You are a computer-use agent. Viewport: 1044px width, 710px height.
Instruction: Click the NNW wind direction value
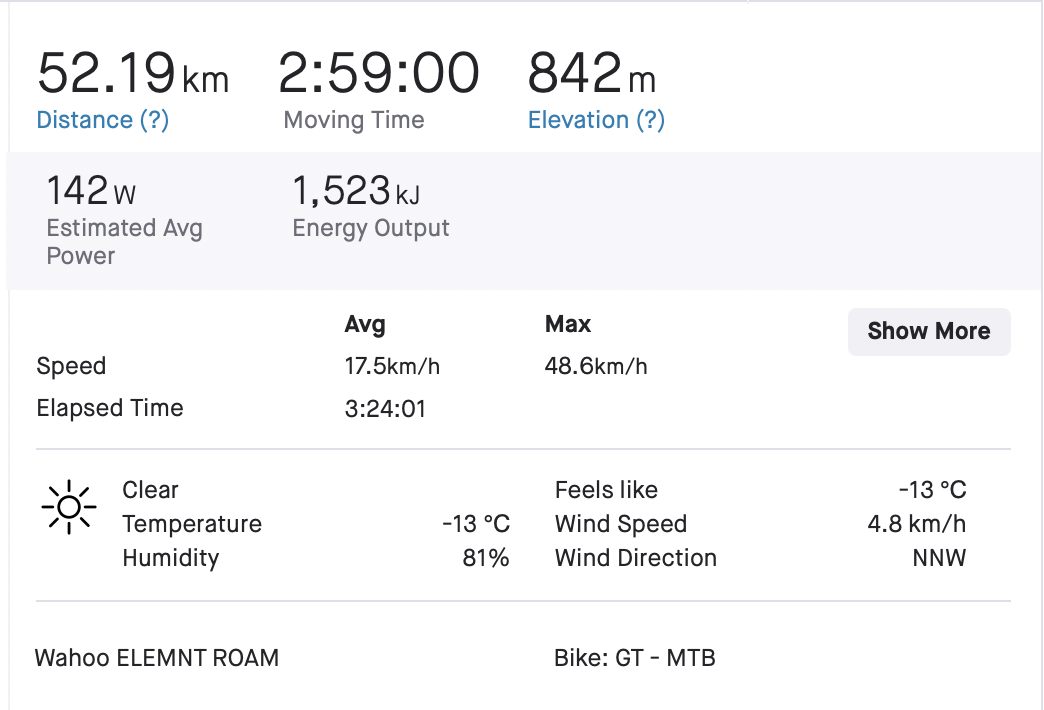939,558
